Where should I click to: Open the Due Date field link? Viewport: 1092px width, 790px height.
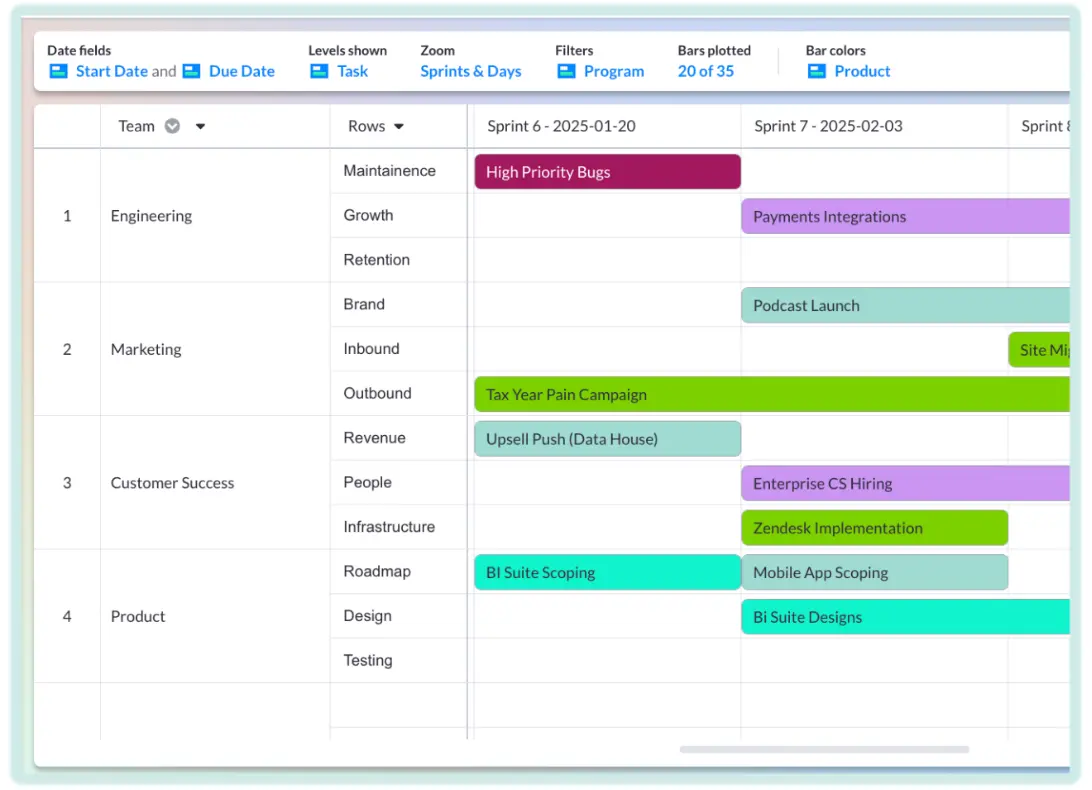pos(242,71)
